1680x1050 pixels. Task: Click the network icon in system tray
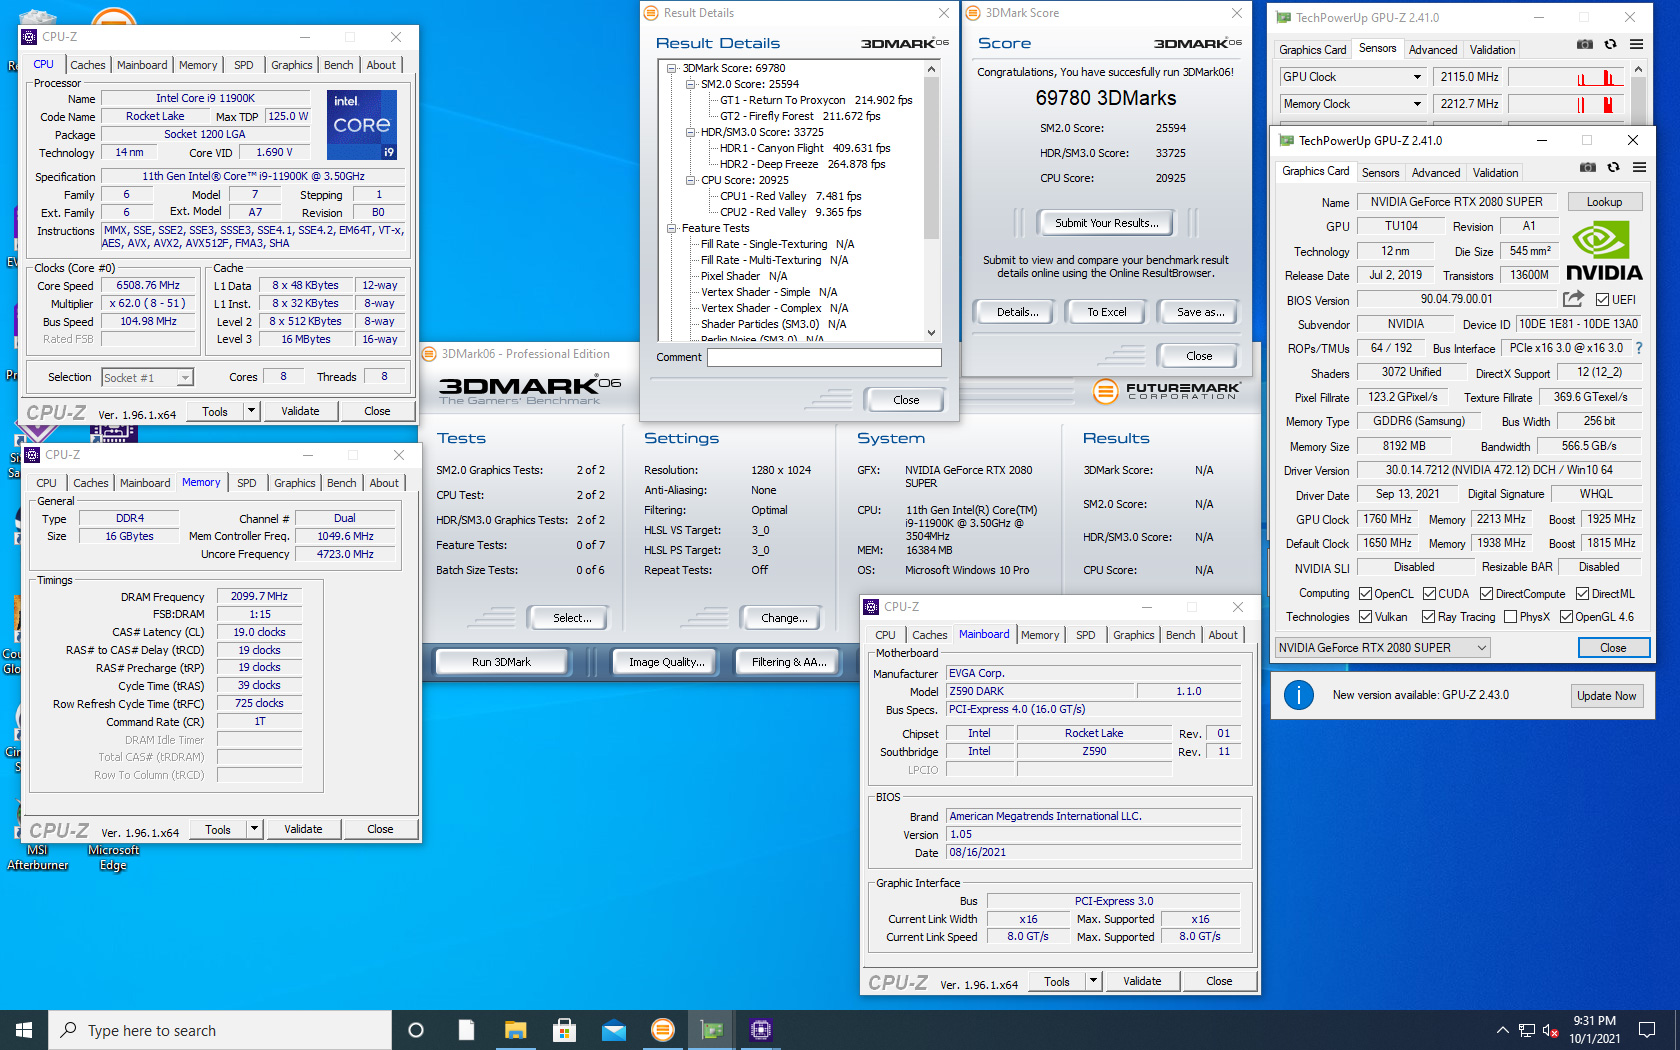point(1527,1030)
